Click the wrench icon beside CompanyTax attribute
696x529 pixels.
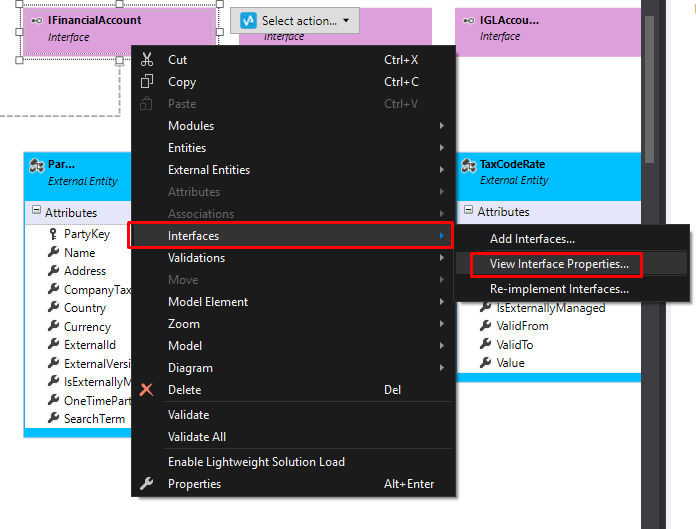pos(53,289)
